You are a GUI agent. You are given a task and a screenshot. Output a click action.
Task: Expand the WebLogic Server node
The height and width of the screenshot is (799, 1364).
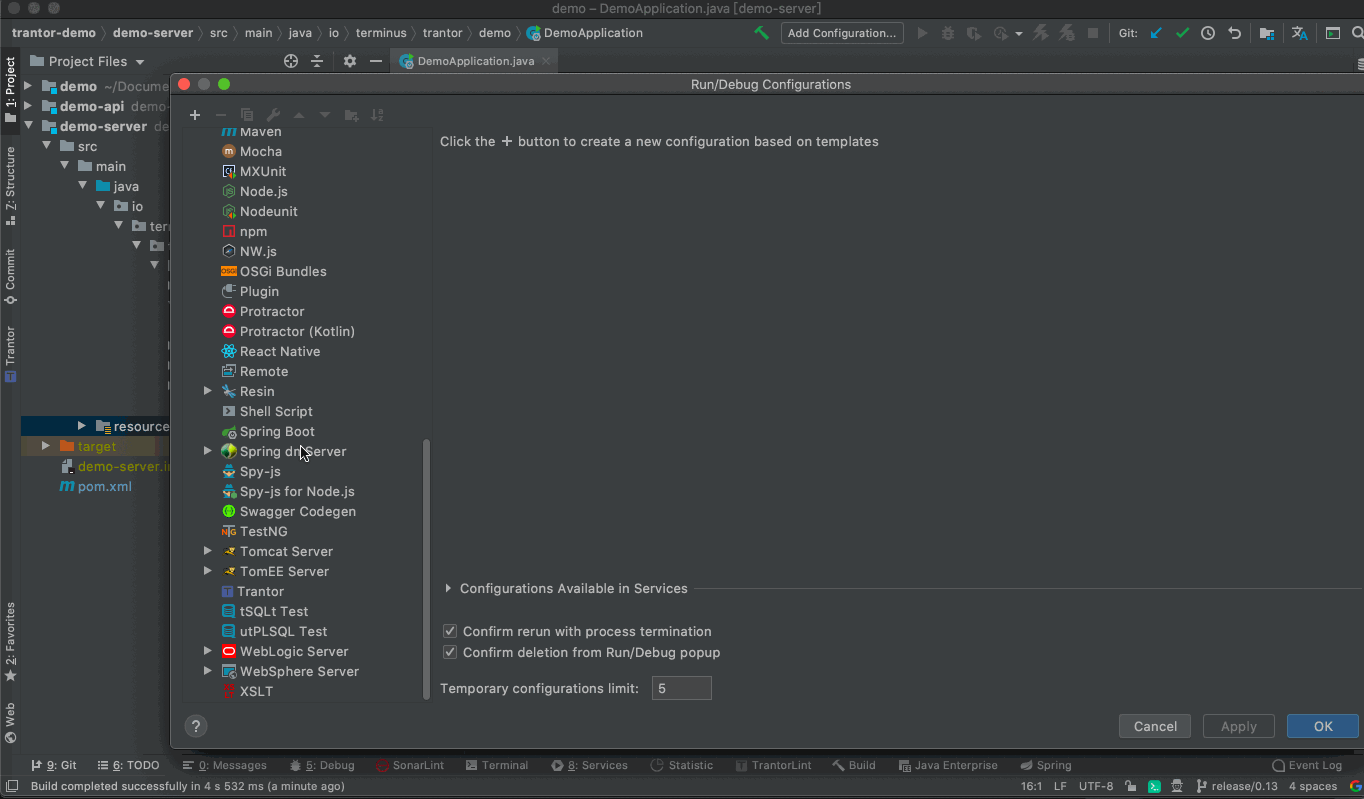click(208, 651)
